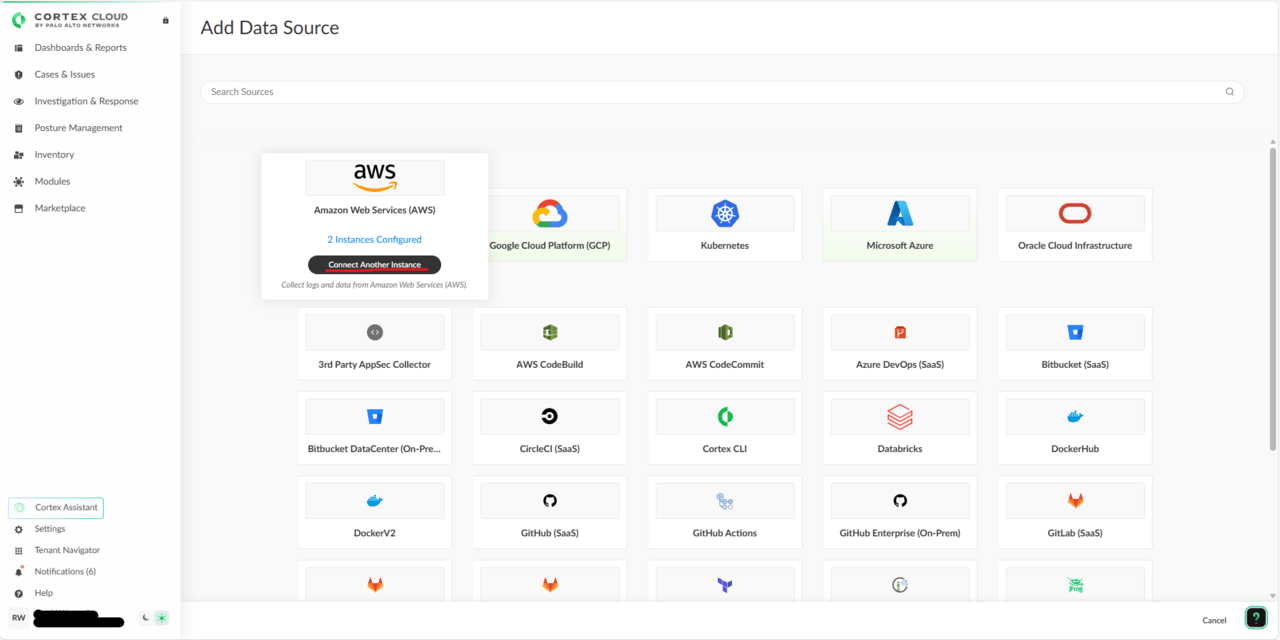1280x640 pixels.
Task: Open the Modules section
Action: pos(52,182)
